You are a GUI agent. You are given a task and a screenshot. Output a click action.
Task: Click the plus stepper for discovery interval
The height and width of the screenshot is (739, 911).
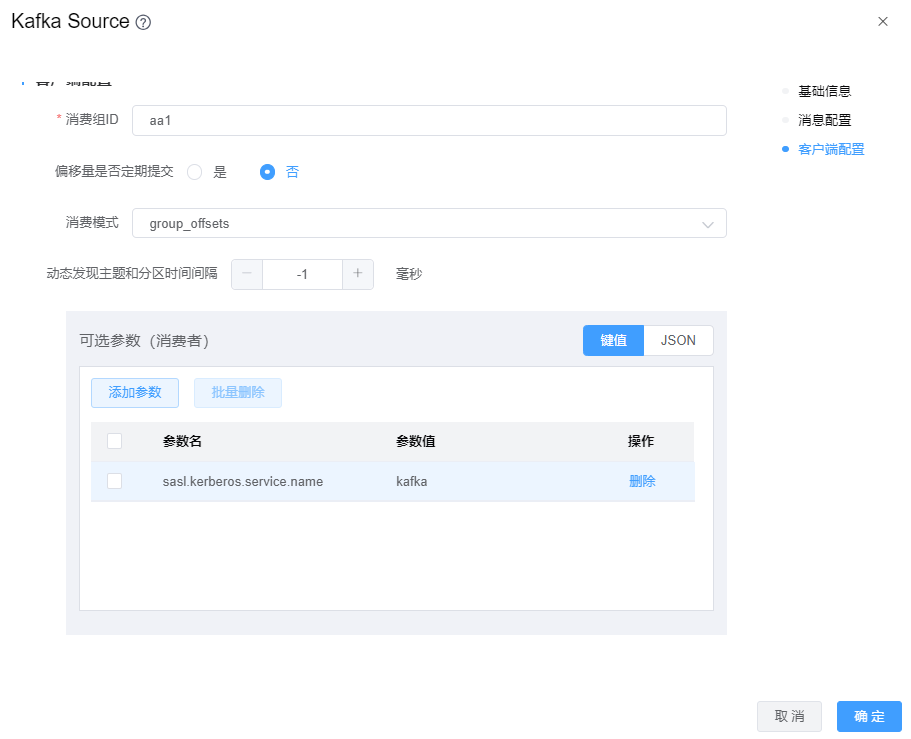(357, 274)
